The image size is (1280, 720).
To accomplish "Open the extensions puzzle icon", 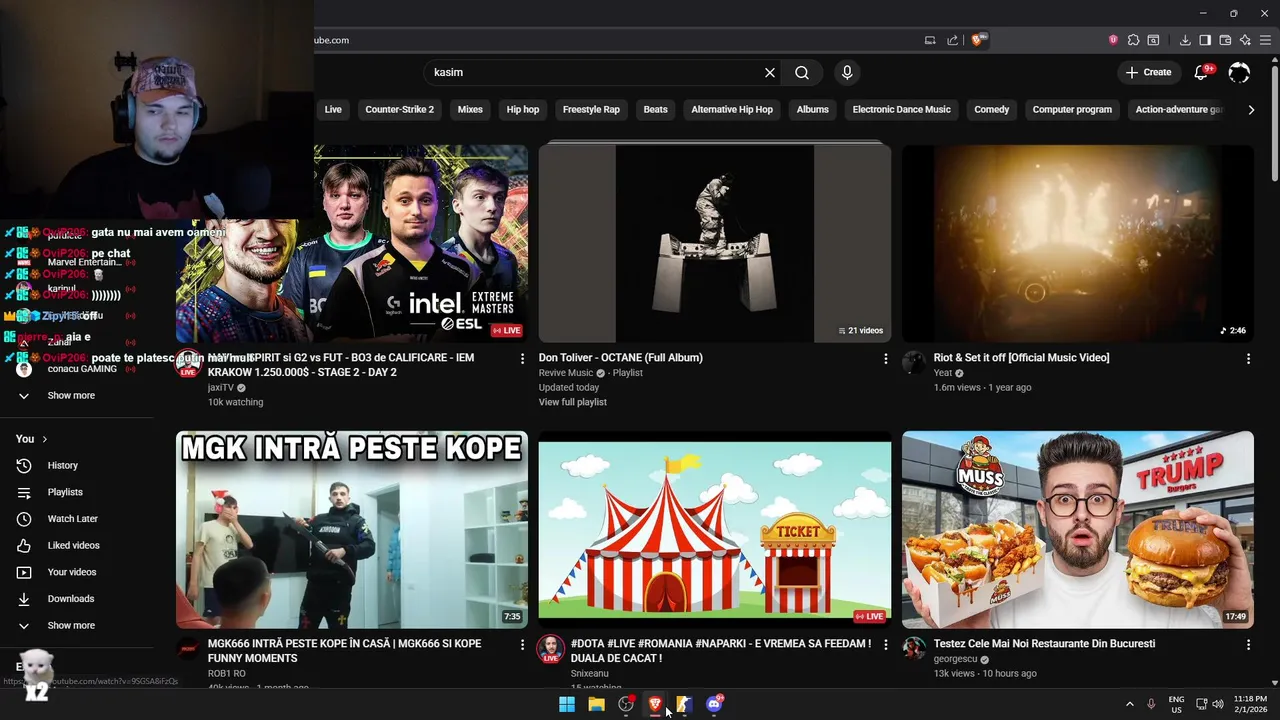I will 1133,40.
